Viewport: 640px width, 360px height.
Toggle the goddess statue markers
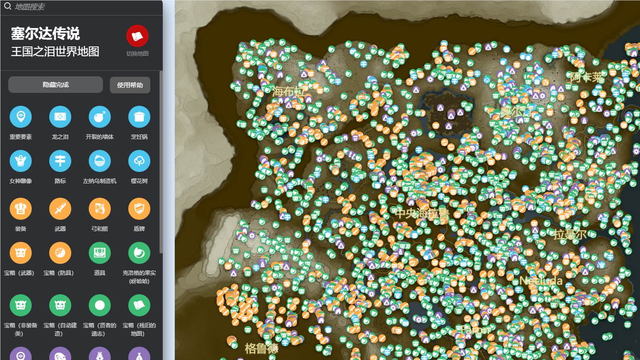click(x=20, y=161)
